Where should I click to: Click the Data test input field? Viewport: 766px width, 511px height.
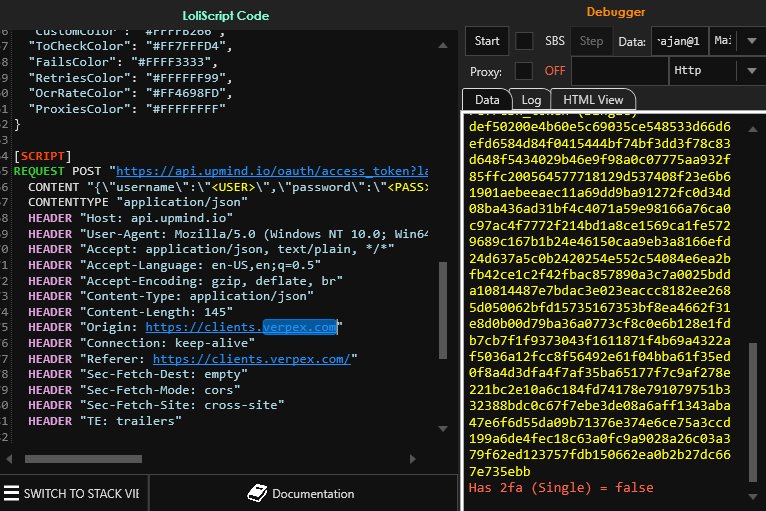[680, 41]
